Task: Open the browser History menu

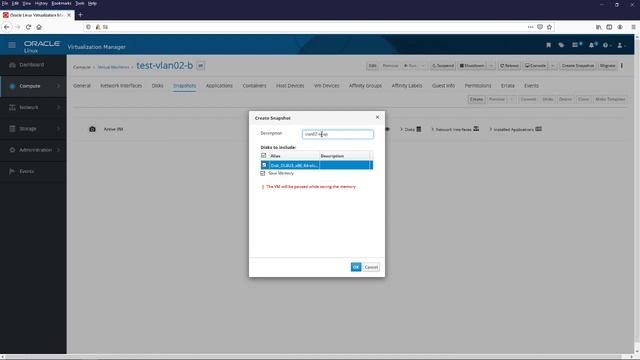Action: (41, 3)
